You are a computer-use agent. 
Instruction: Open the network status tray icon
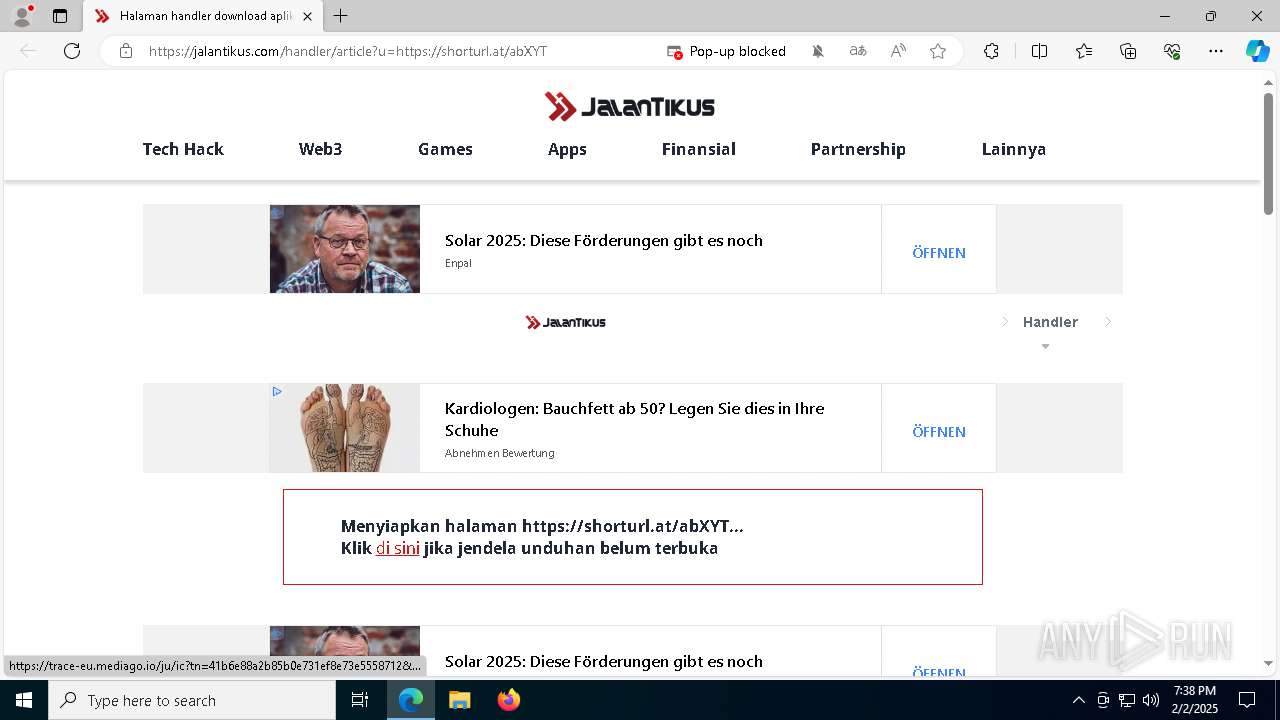[x=1127, y=700]
